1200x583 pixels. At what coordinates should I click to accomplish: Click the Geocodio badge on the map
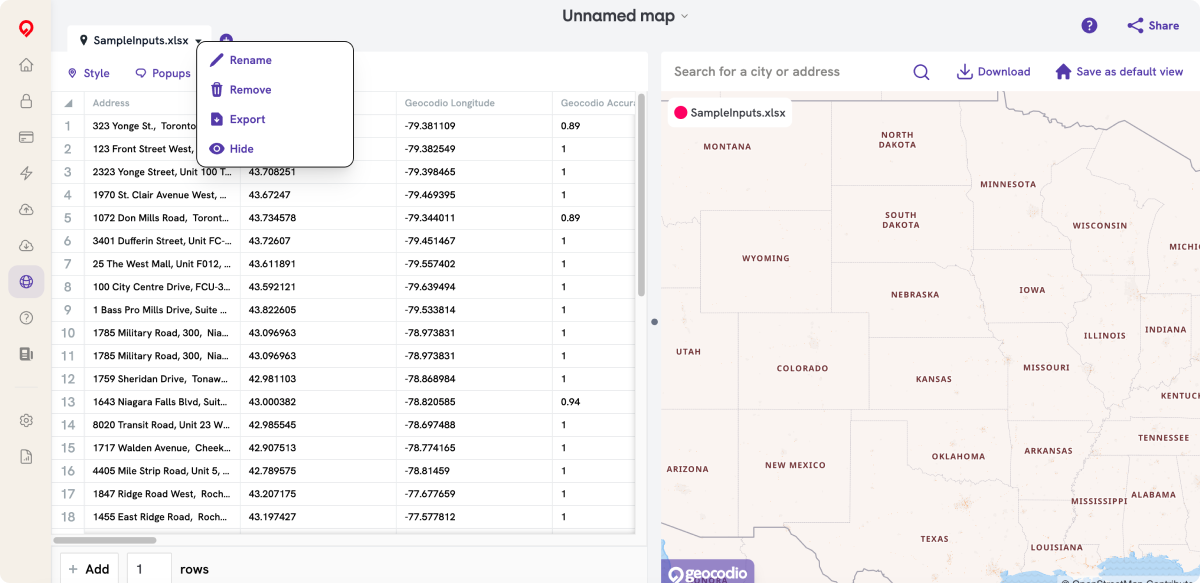tap(707, 574)
